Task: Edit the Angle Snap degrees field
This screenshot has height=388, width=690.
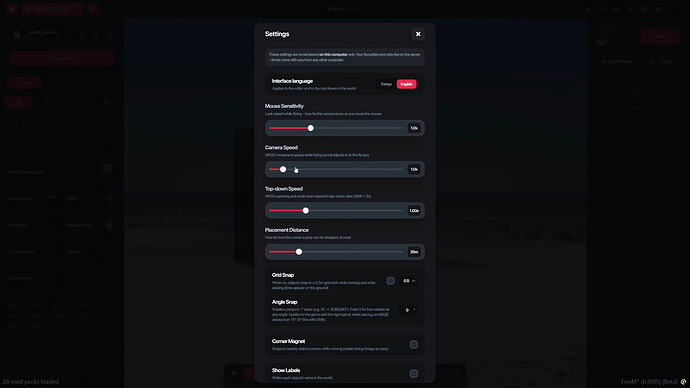Action: point(408,310)
